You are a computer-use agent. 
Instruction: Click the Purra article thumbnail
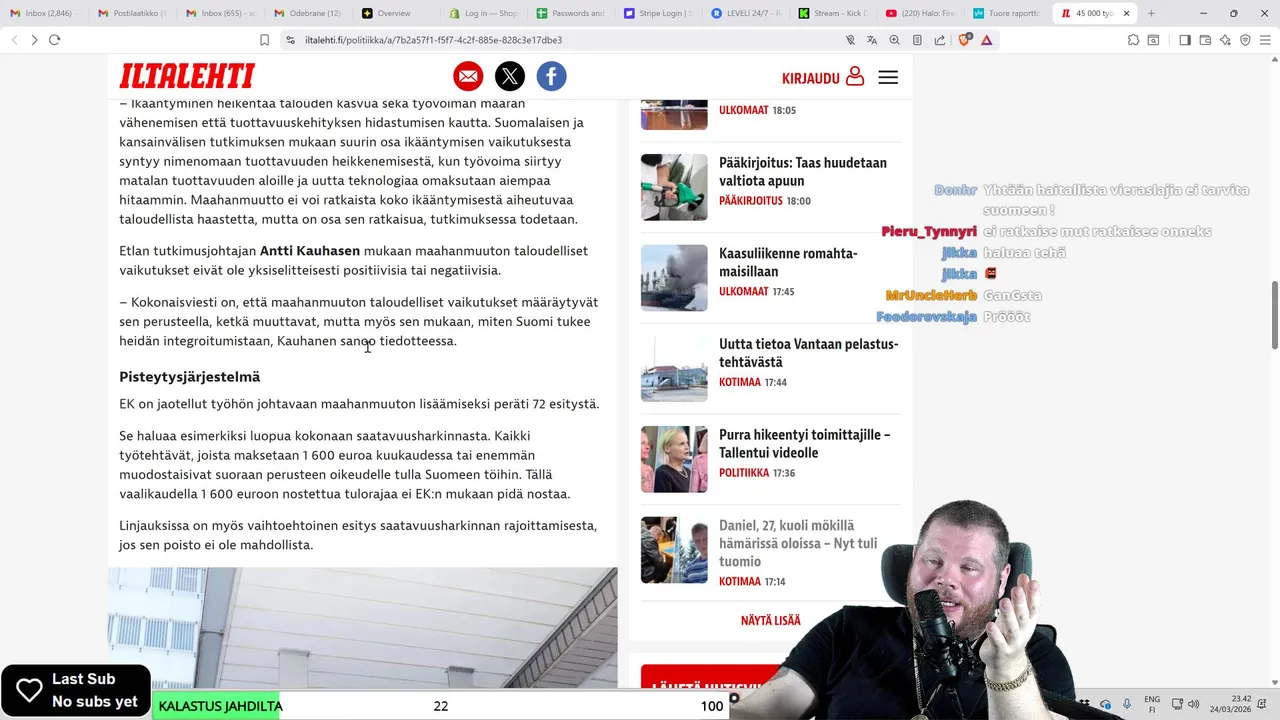(674, 459)
